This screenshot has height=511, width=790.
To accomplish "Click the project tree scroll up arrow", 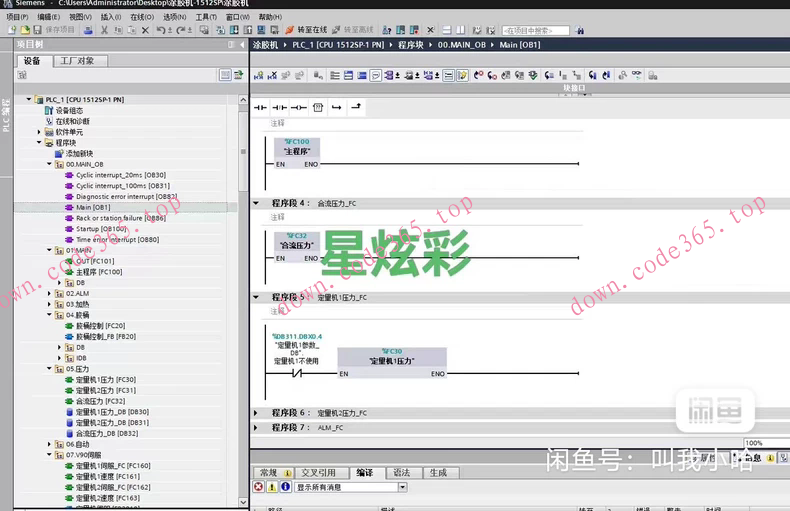I will pyautogui.click(x=243, y=100).
